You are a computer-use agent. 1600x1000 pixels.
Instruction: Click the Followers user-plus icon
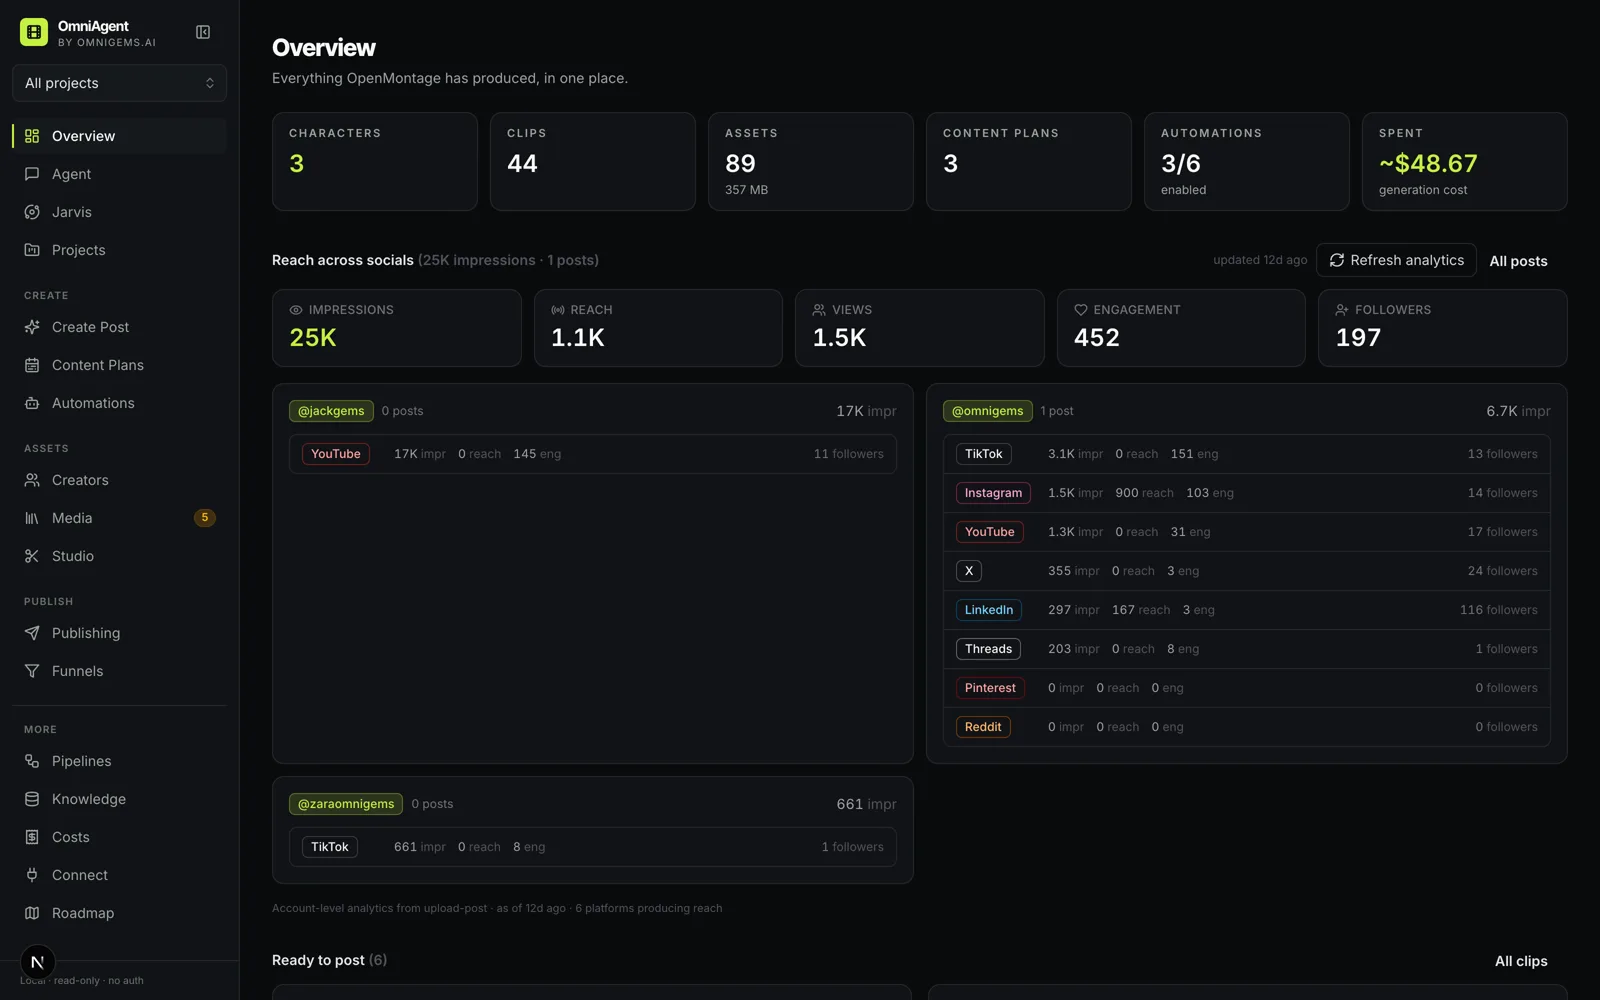1342,310
